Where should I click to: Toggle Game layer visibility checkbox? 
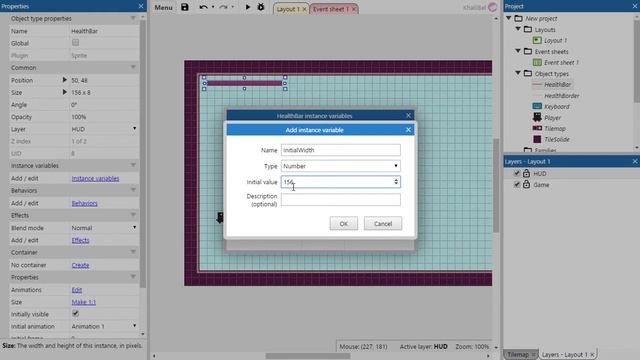(517, 184)
